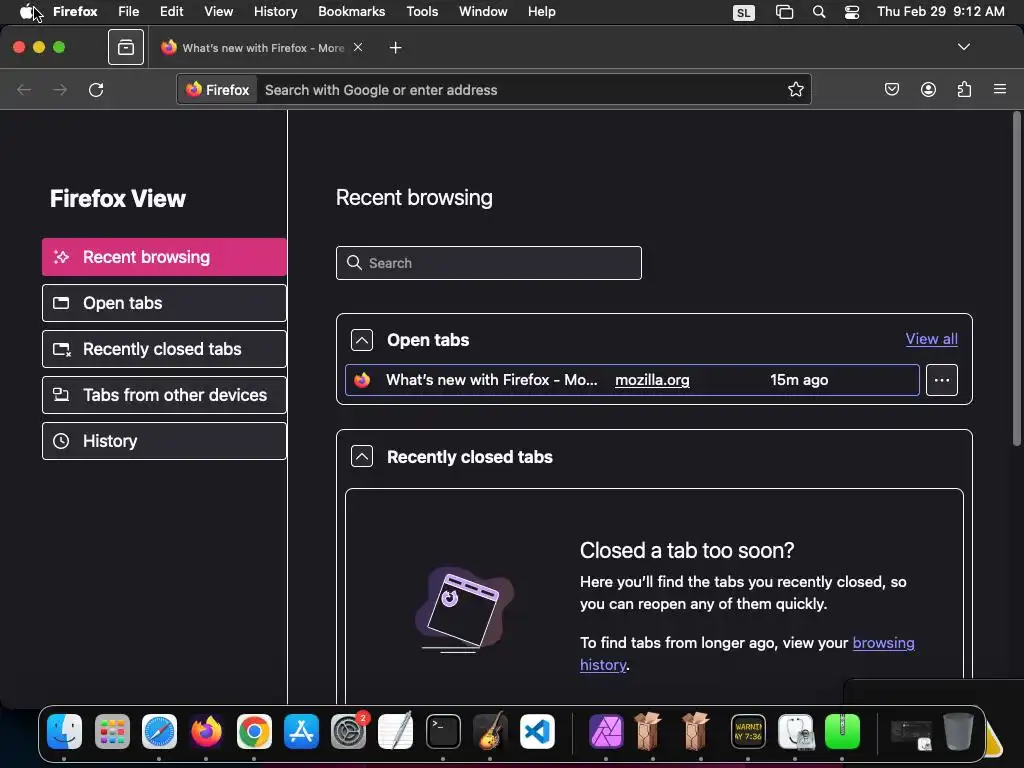Open the mozilla.org link

pos(652,380)
